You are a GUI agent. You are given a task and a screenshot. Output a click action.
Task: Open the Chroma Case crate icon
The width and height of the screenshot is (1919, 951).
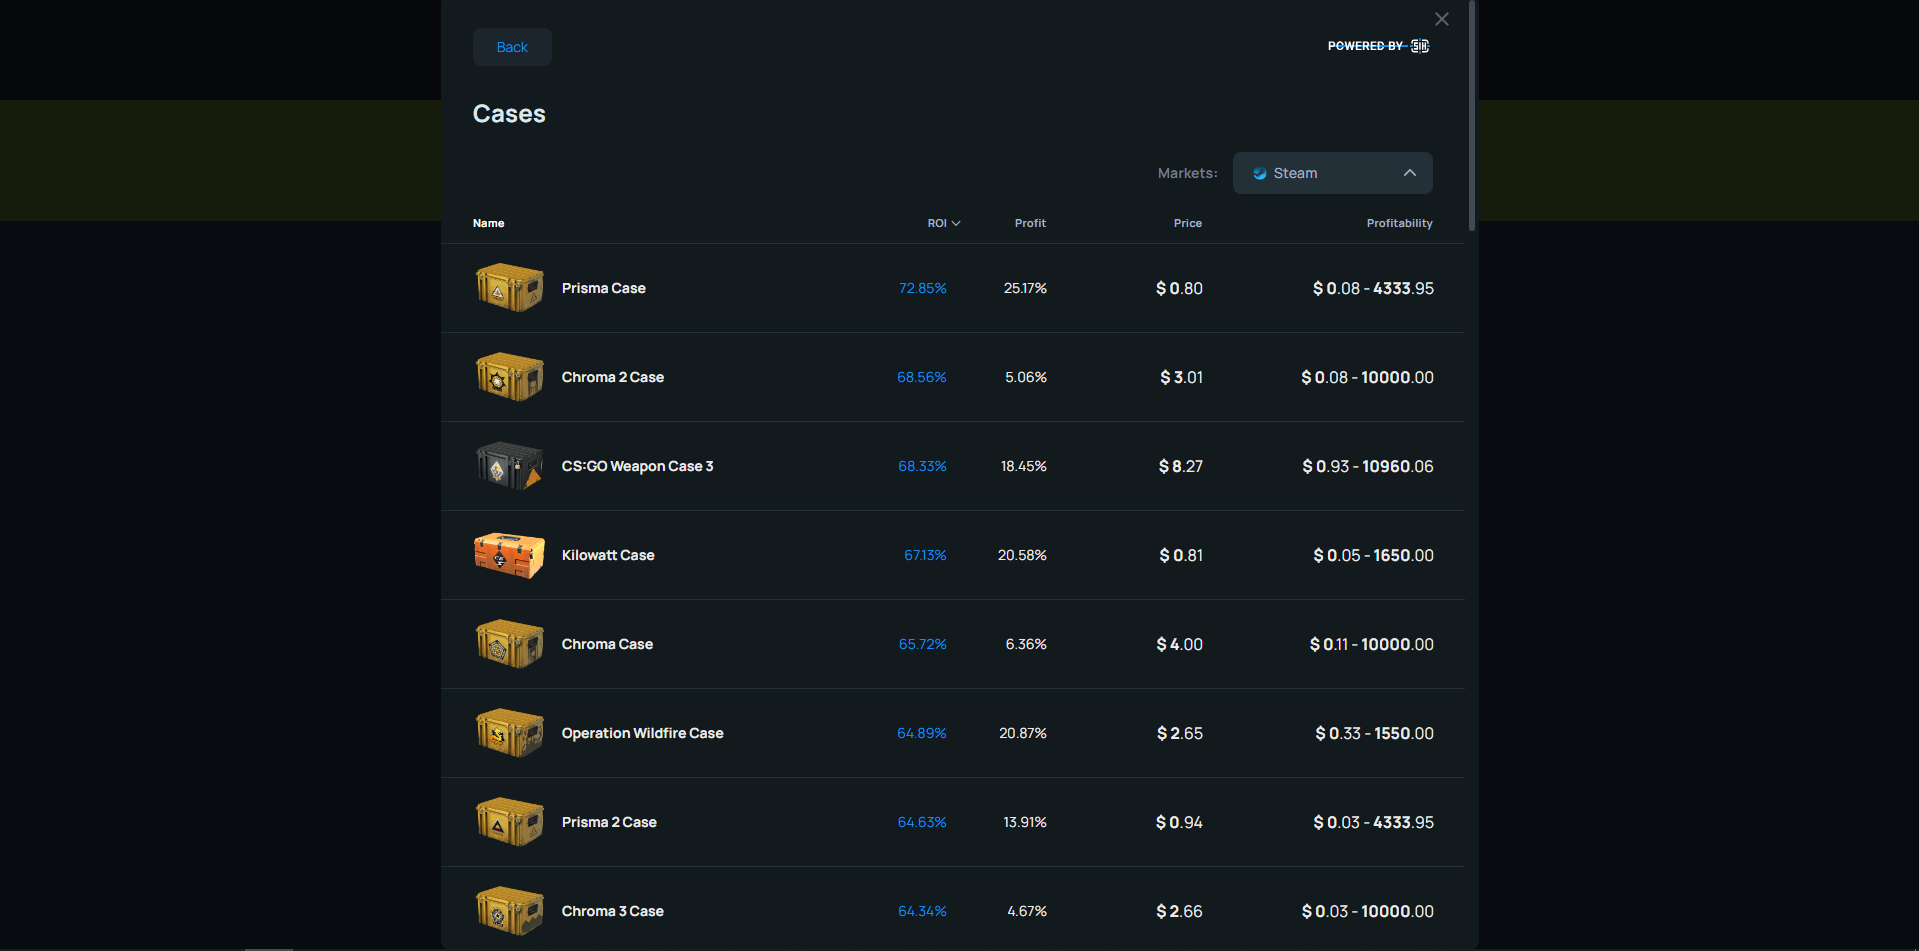coord(509,644)
